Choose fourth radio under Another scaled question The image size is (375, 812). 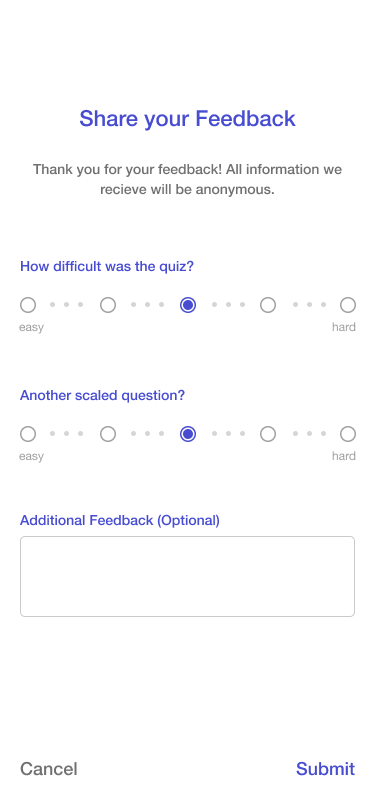pyautogui.click(x=268, y=434)
